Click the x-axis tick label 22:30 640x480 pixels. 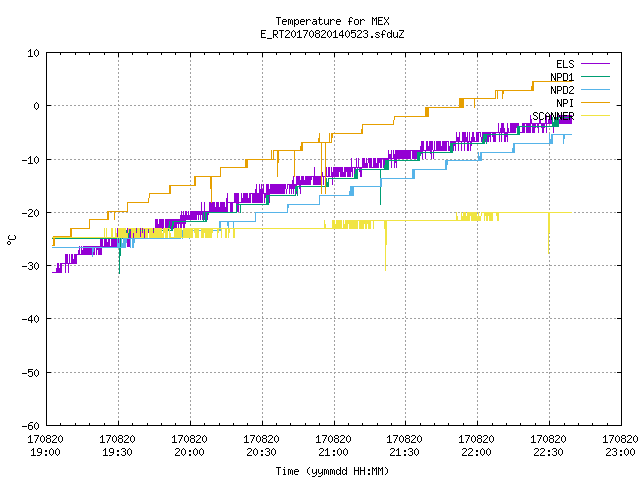pos(549,452)
